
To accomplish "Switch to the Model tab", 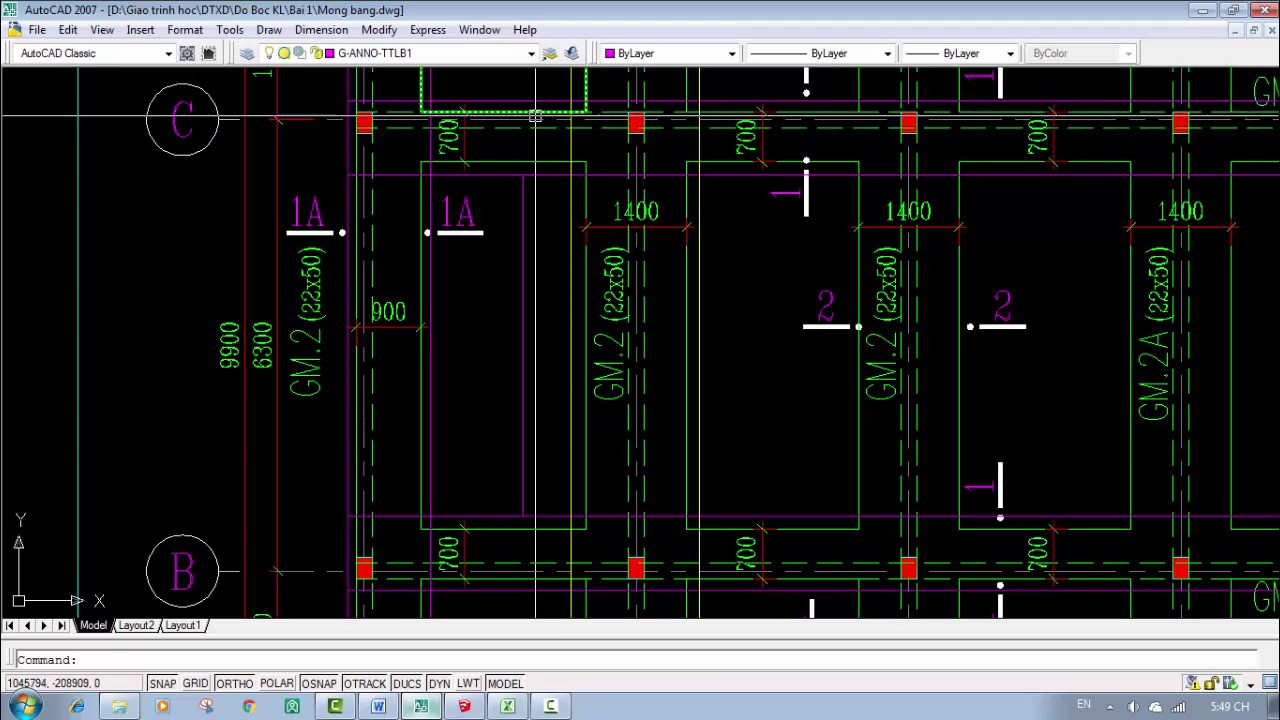I will (x=93, y=626).
